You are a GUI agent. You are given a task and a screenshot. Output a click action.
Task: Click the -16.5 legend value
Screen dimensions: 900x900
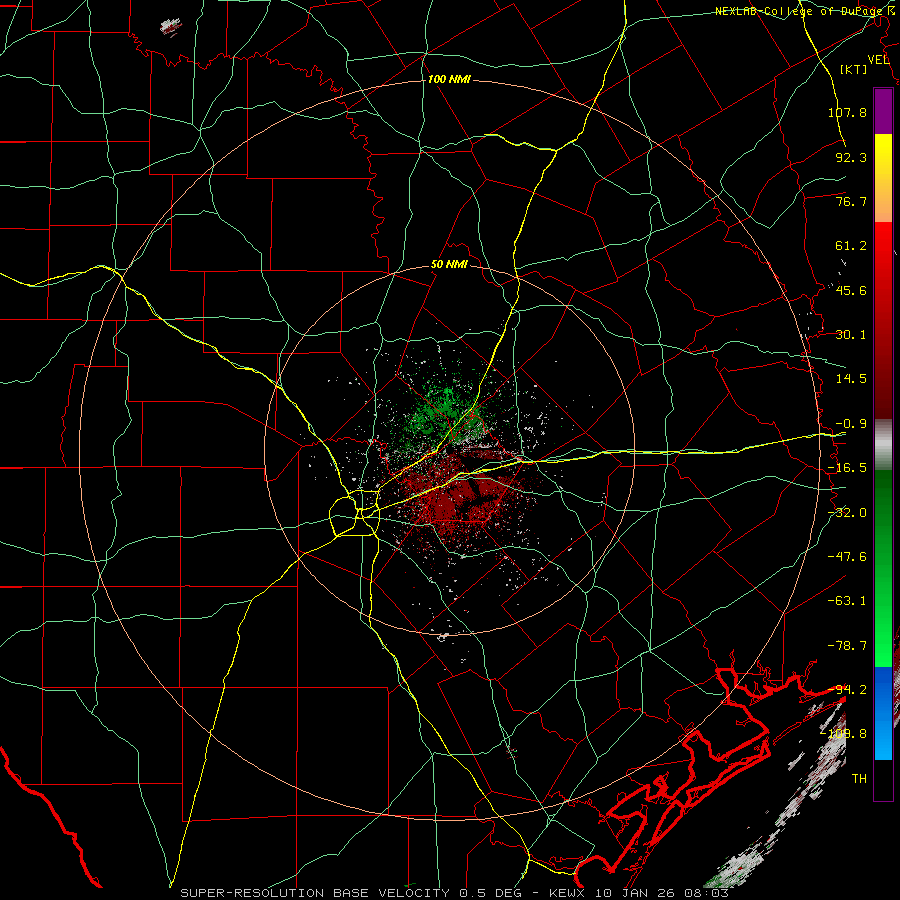[x=847, y=468]
